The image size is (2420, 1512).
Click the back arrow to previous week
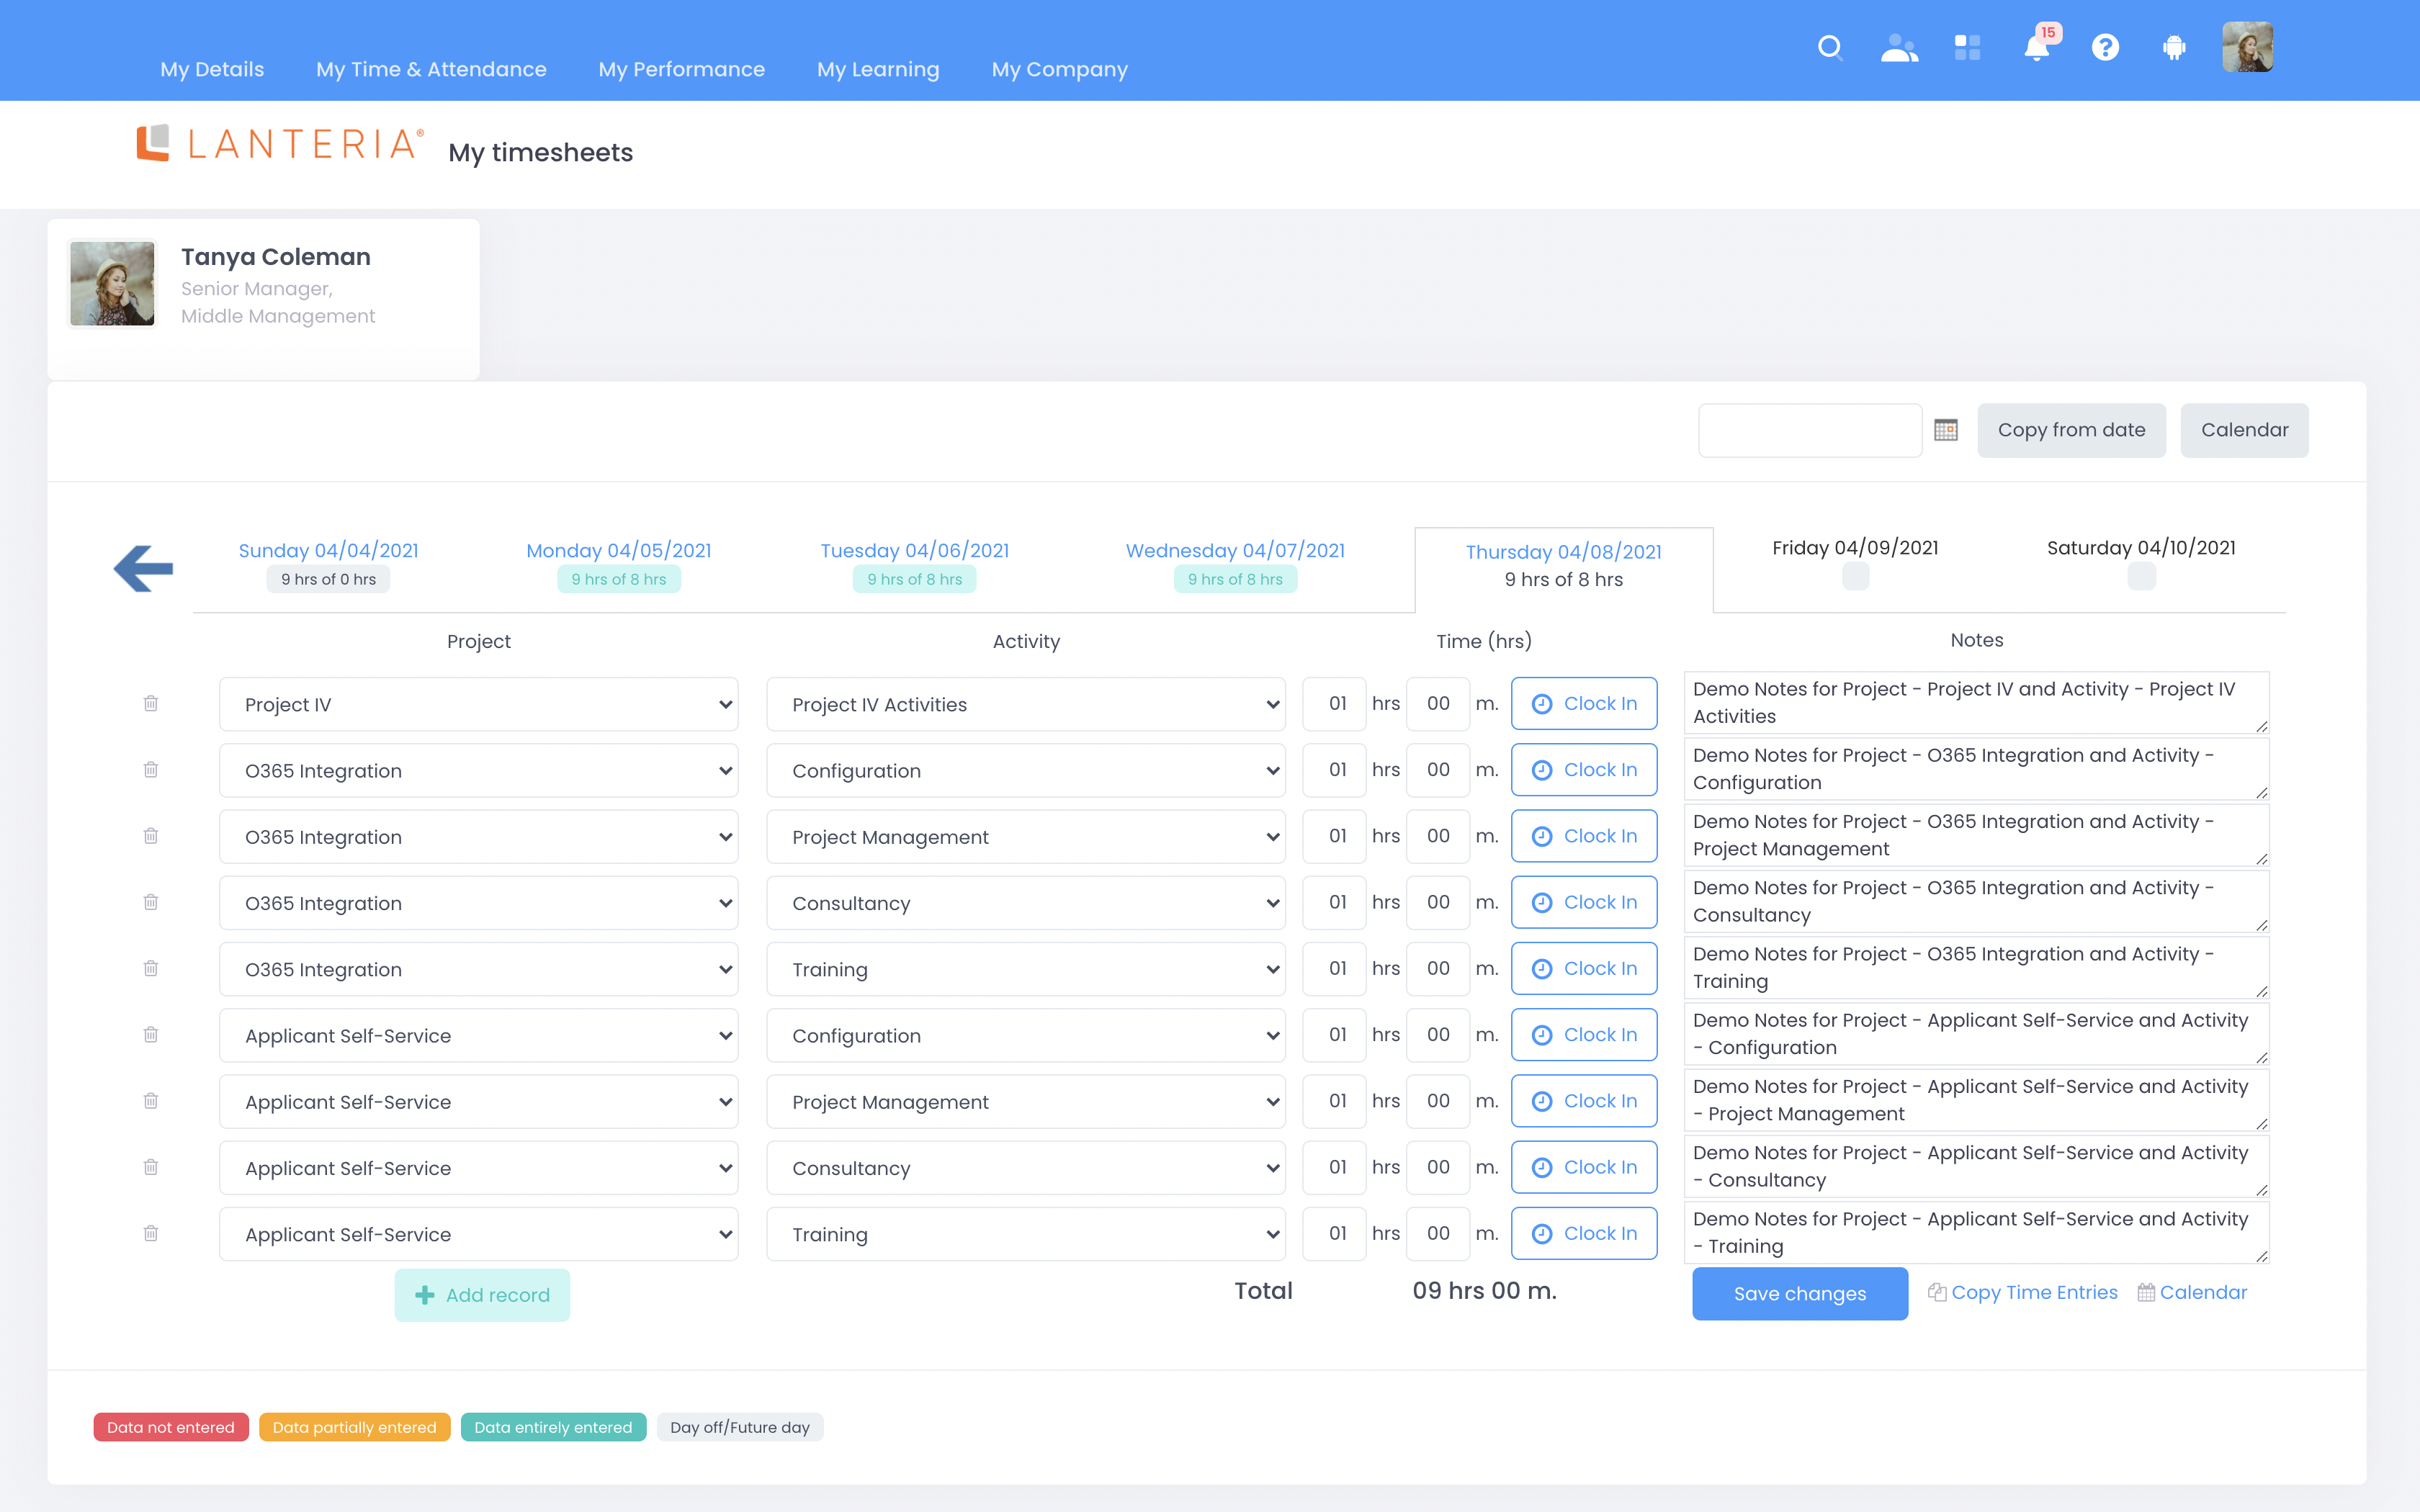point(144,568)
